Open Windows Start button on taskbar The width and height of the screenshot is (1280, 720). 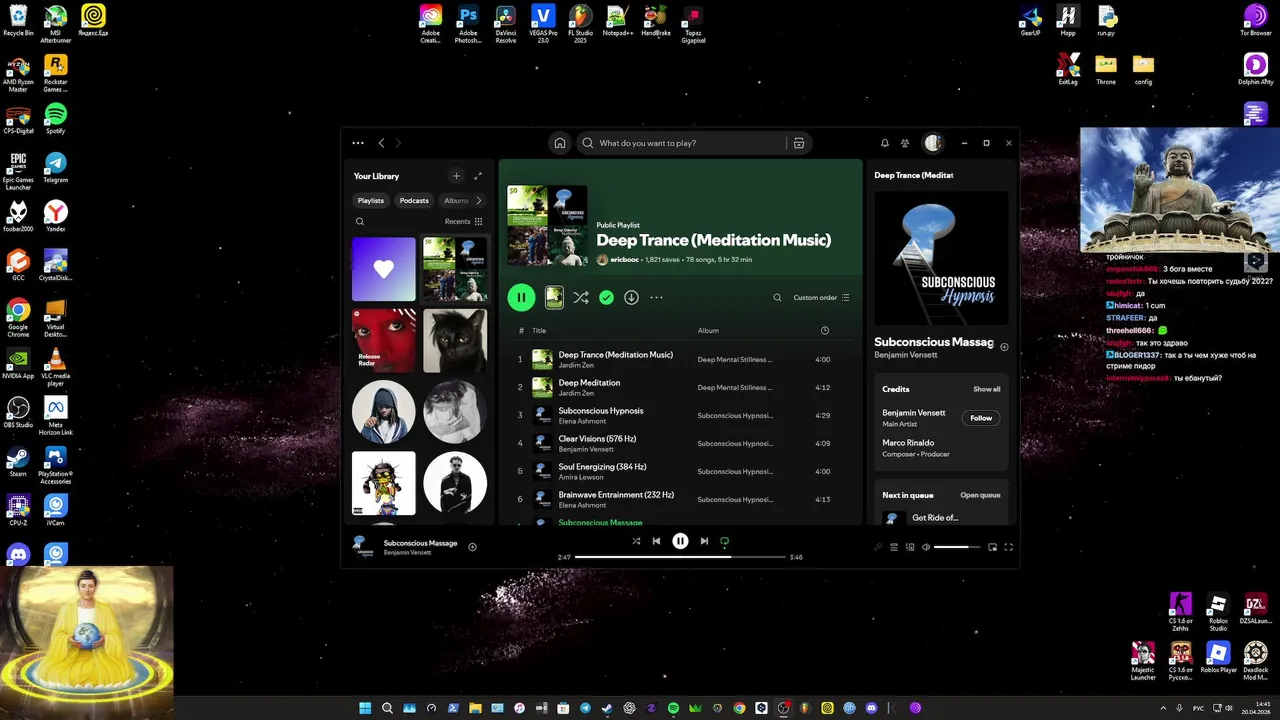[x=365, y=708]
